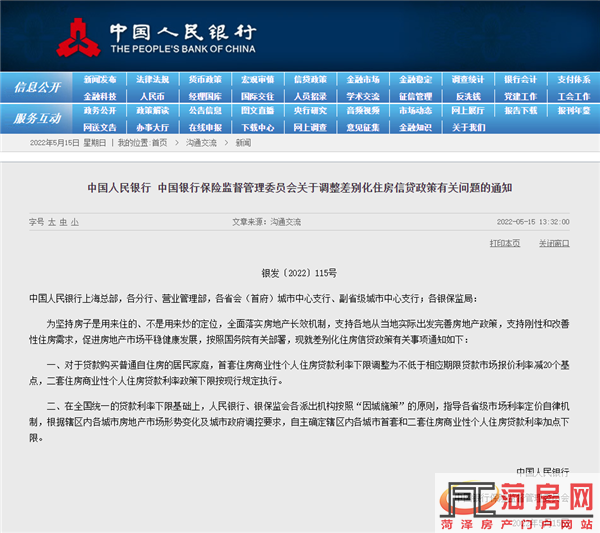Click 沟通交流 in the breadcrumb
This screenshot has height=533, width=600.
pos(201,143)
